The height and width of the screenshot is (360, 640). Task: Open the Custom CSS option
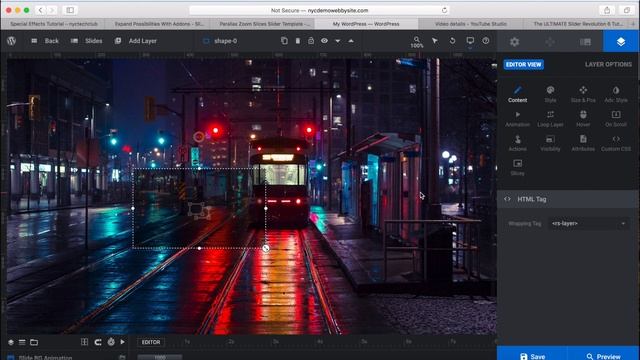[x=616, y=143]
